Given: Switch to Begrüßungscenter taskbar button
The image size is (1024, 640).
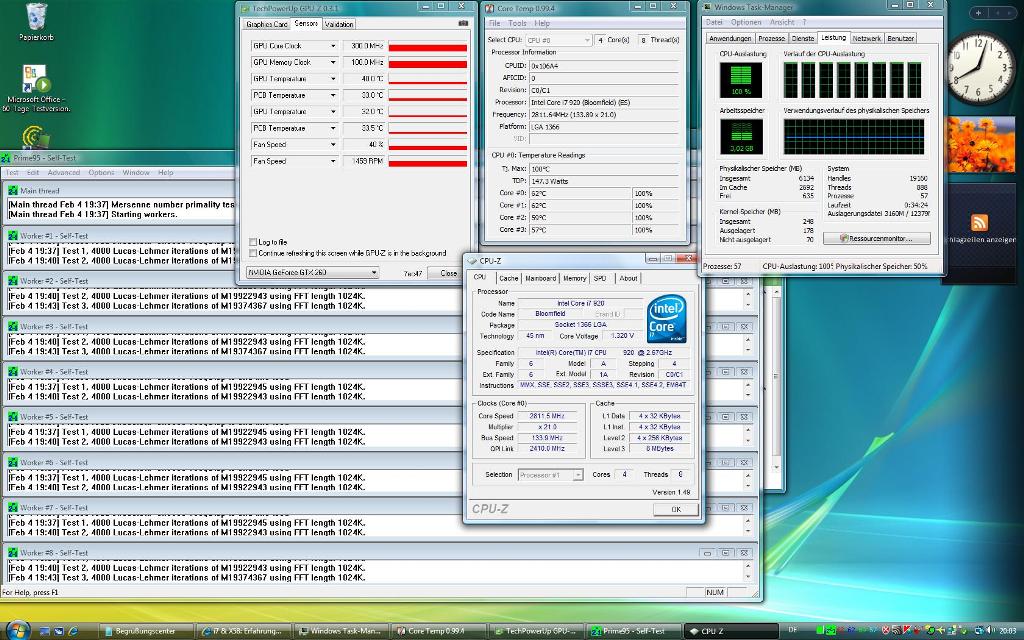Looking at the screenshot, I should (148, 631).
